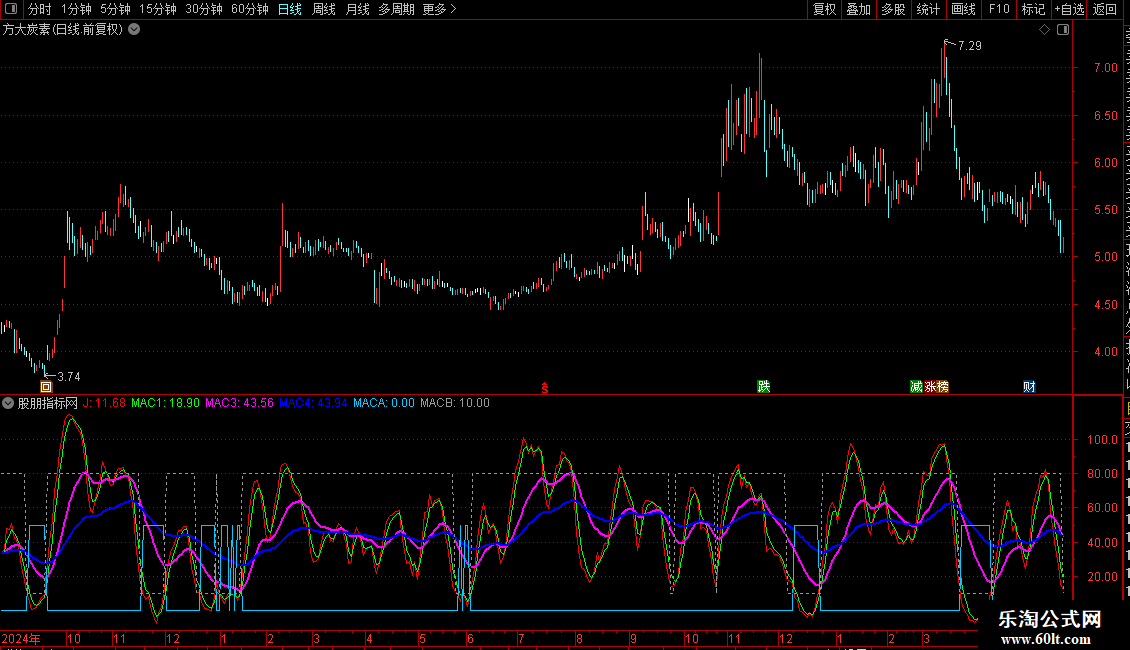Click the diamond icon above the price chart
The height and width of the screenshot is (650, 1130).
click(1044, 30)
